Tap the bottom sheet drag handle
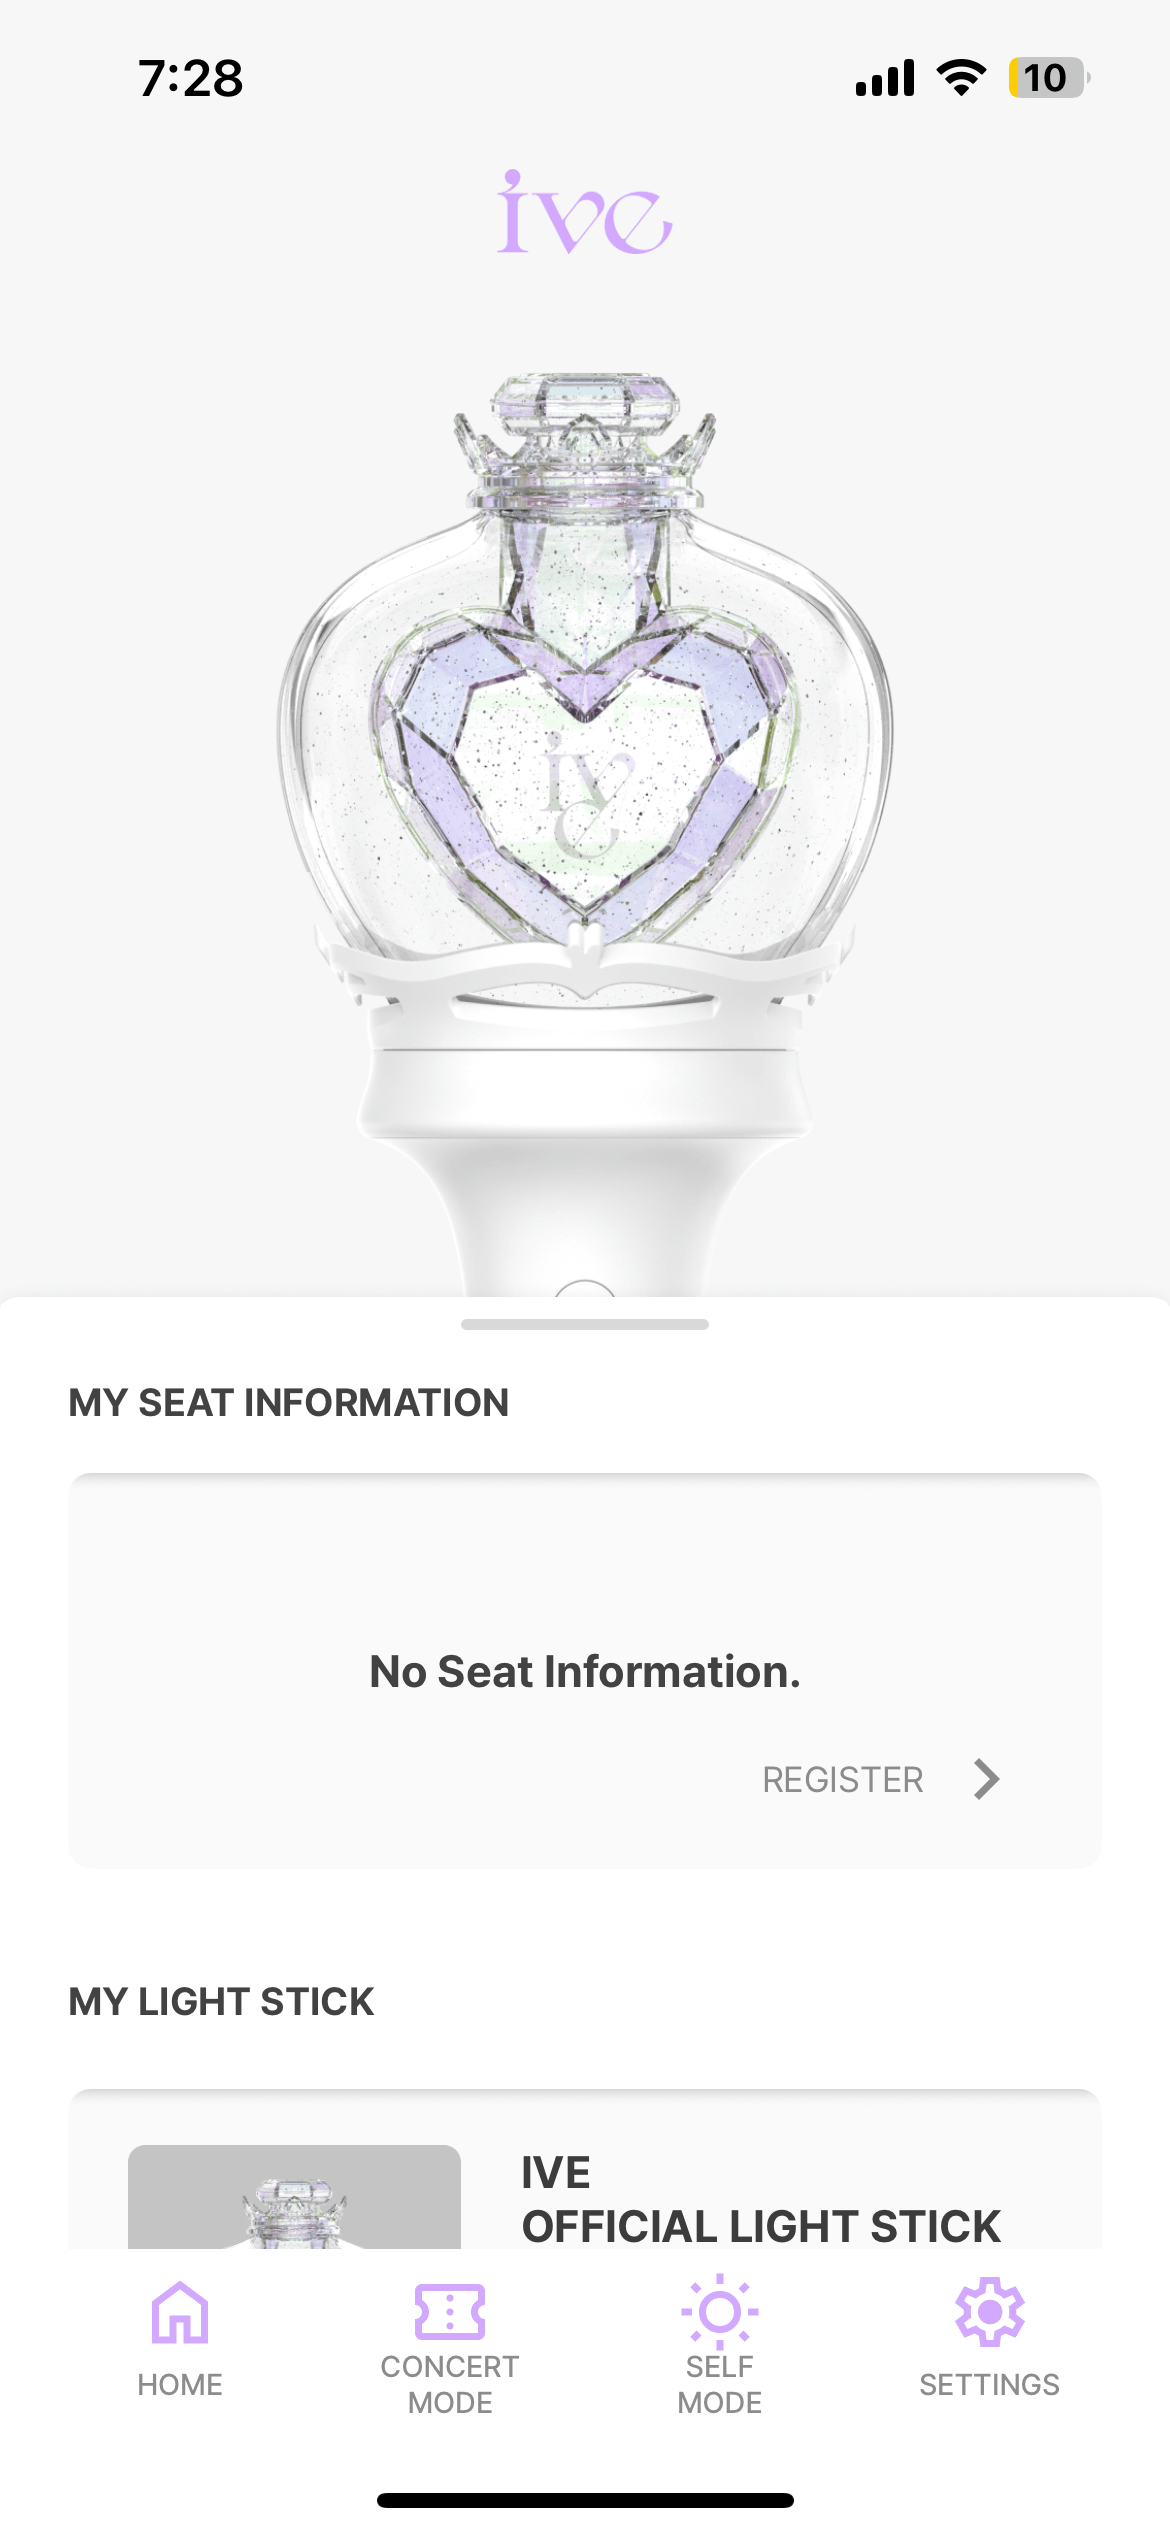 pos(585,1324)
